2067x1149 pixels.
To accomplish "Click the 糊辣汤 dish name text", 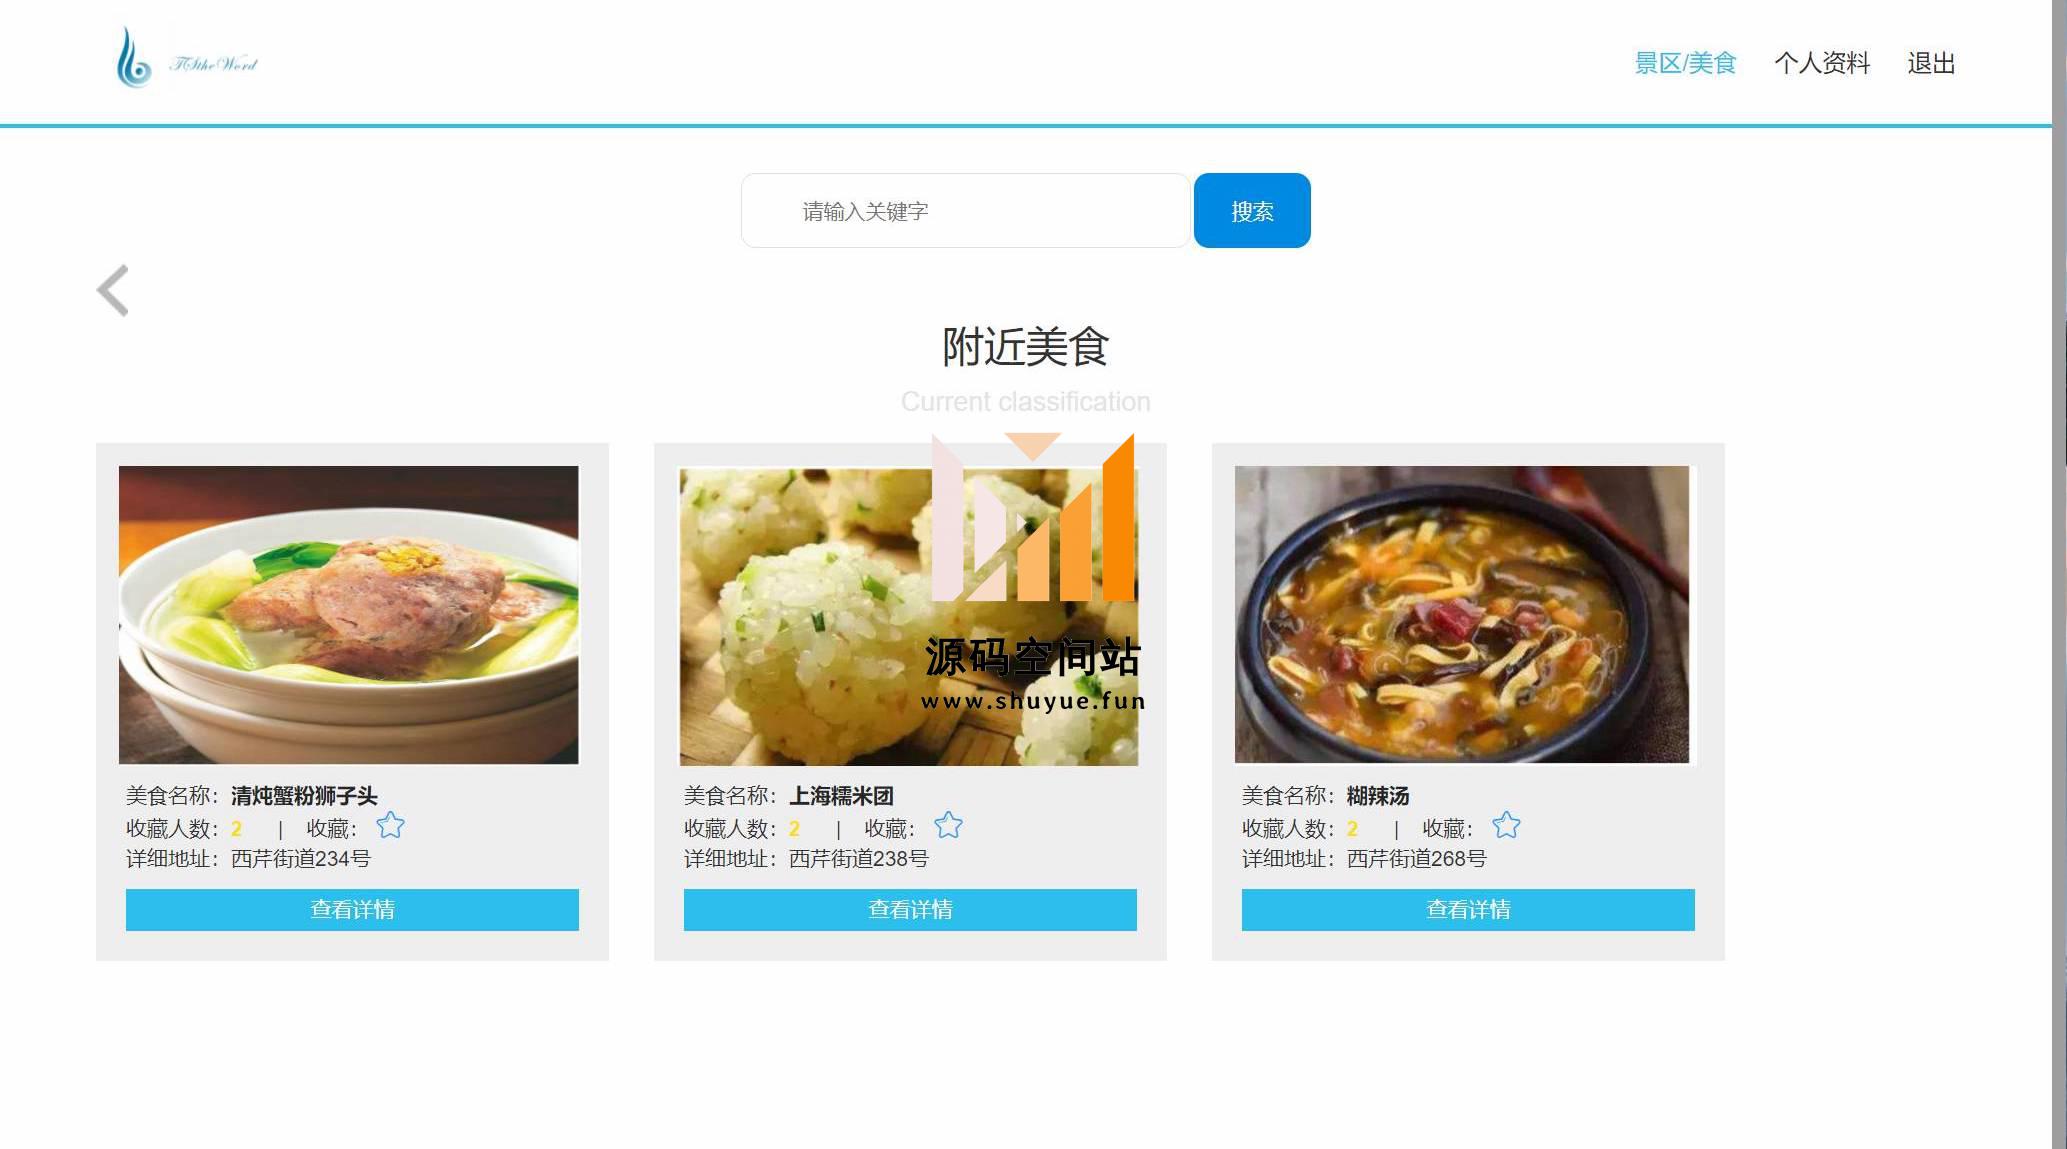I will (x=1378, y=796).
